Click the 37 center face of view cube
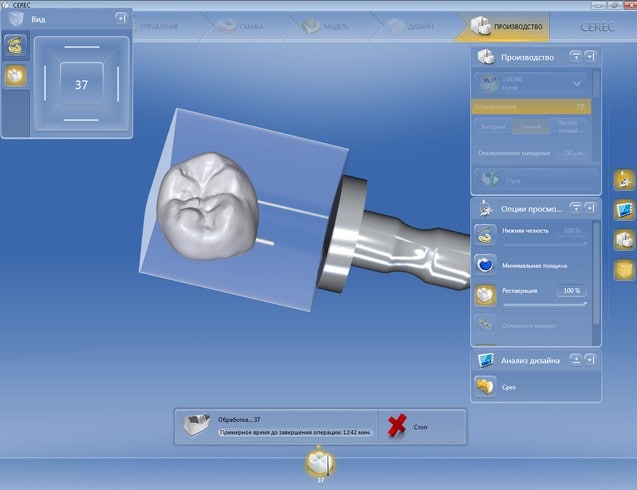Image resolution: width=637 pixels, height=490 pixels. point(82,86)
